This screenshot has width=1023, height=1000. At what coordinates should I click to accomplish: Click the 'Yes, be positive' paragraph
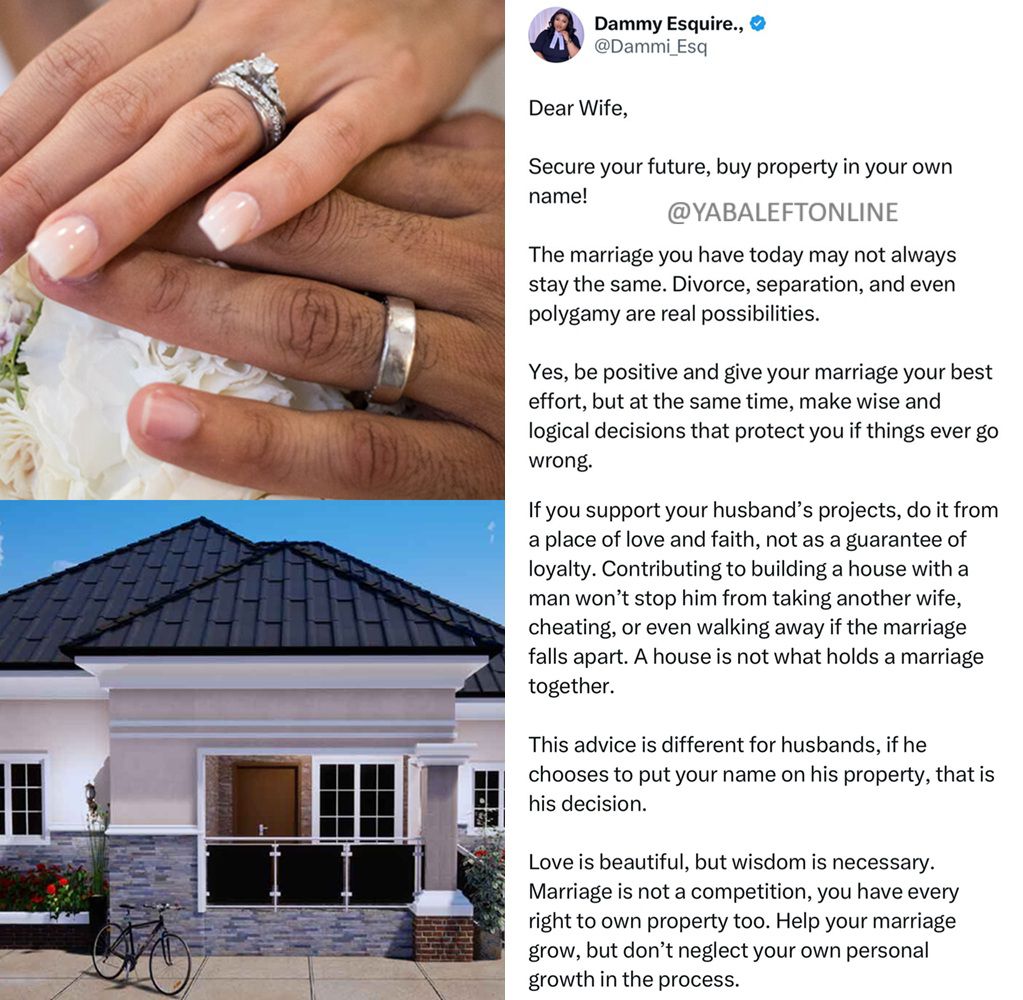click(763, 416)
